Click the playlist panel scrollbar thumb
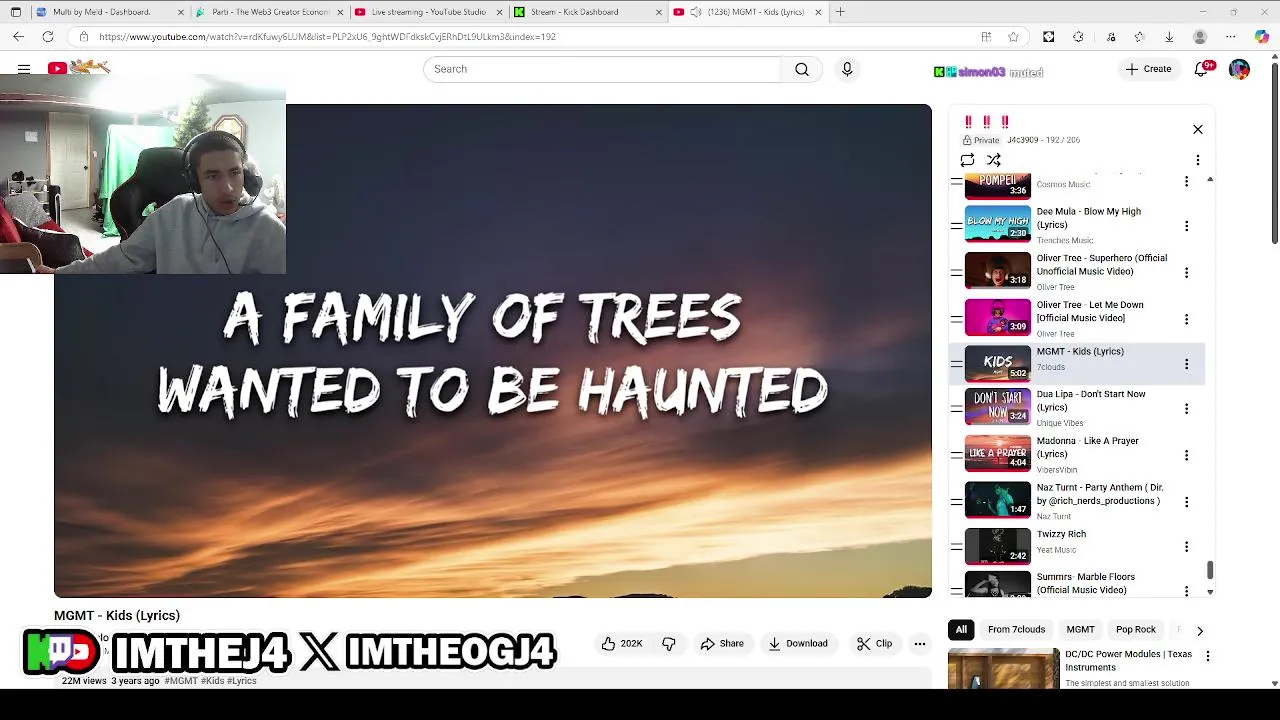 (1210, 570)
